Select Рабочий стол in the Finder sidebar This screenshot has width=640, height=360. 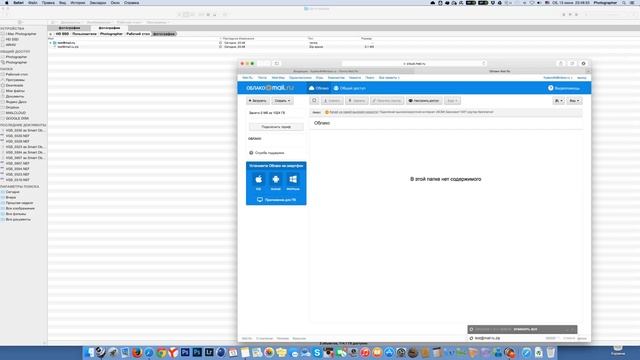(x=16, y=75)
